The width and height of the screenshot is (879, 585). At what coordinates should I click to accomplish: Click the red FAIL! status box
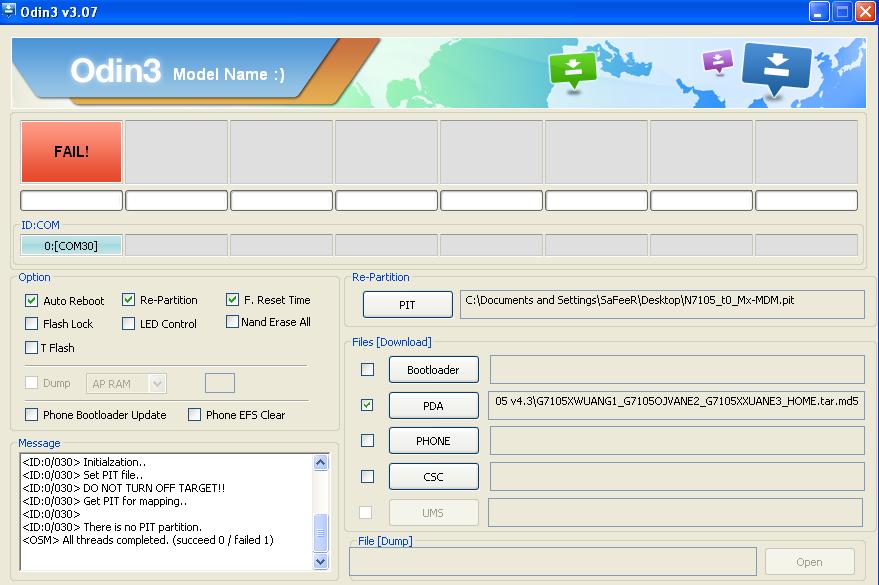coord(71,152)
